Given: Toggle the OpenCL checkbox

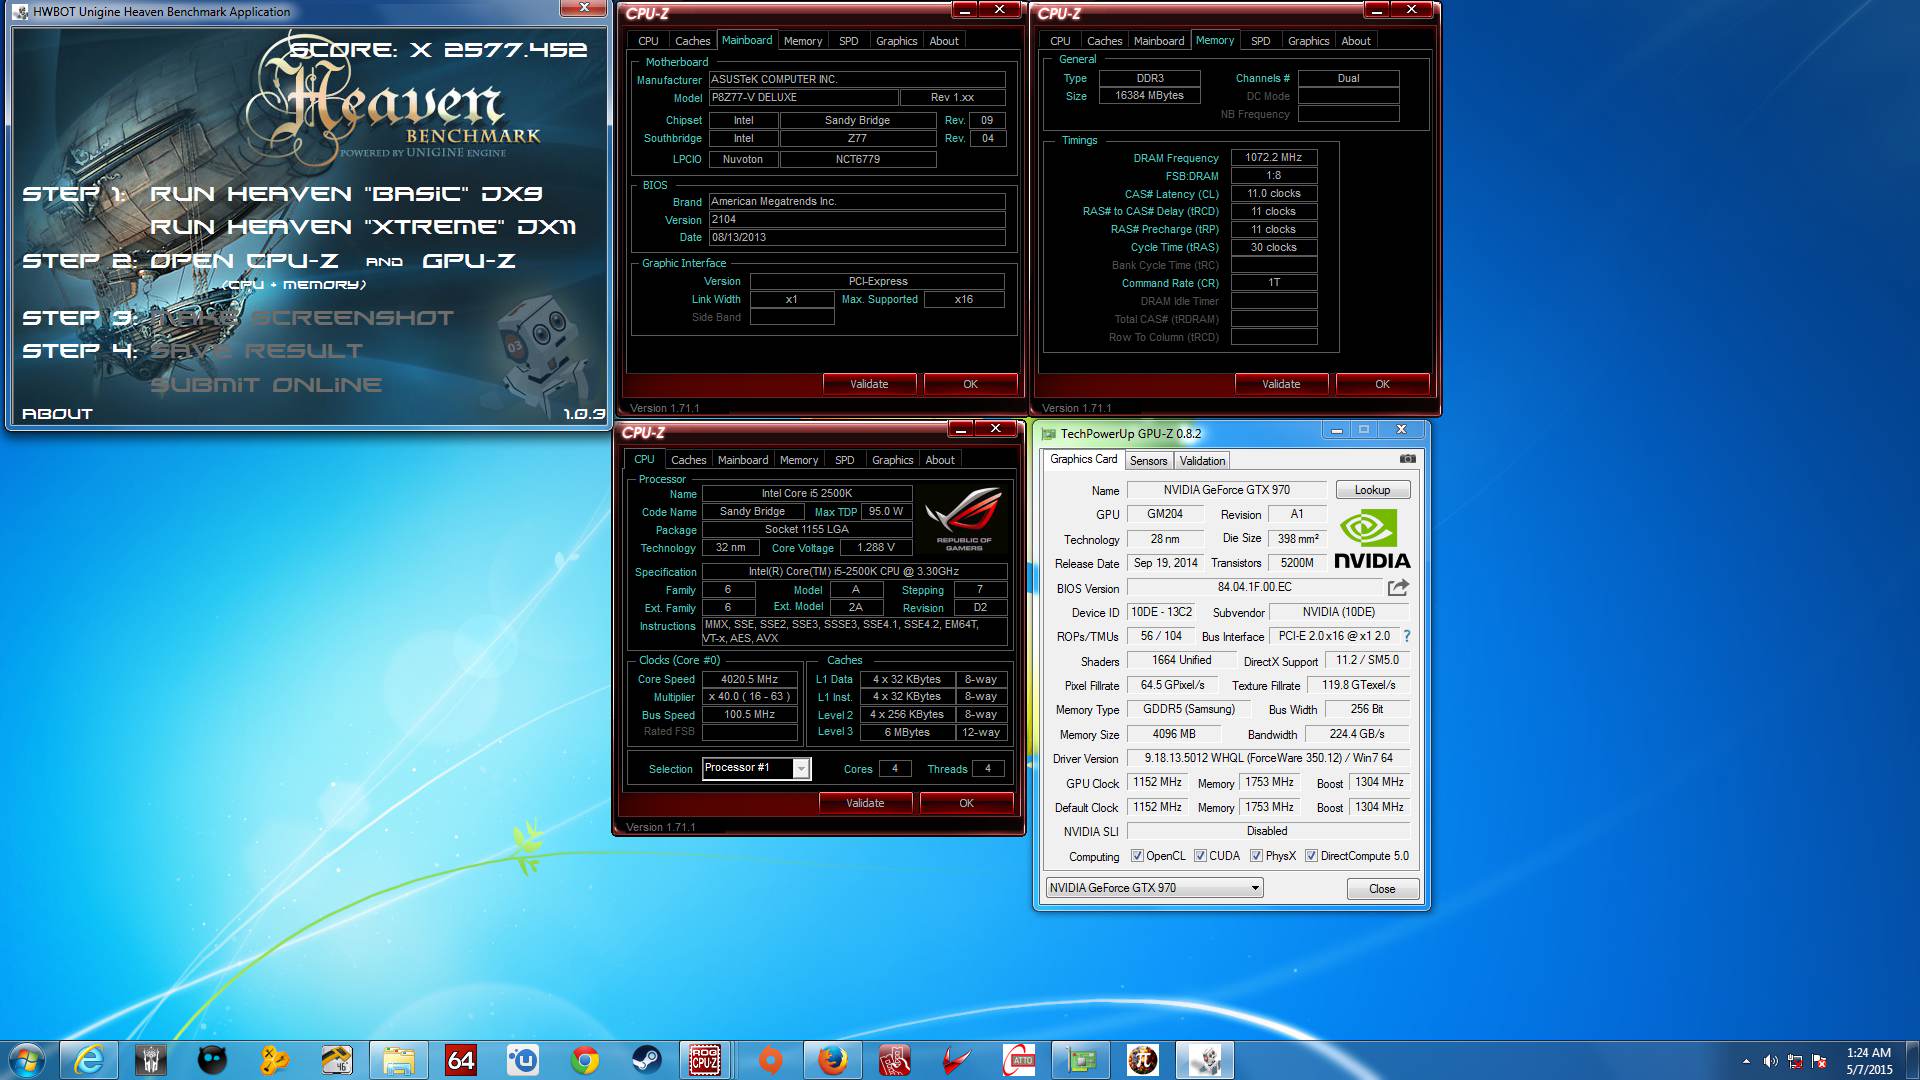Looking at the screenshot, I should (1137, 856).
